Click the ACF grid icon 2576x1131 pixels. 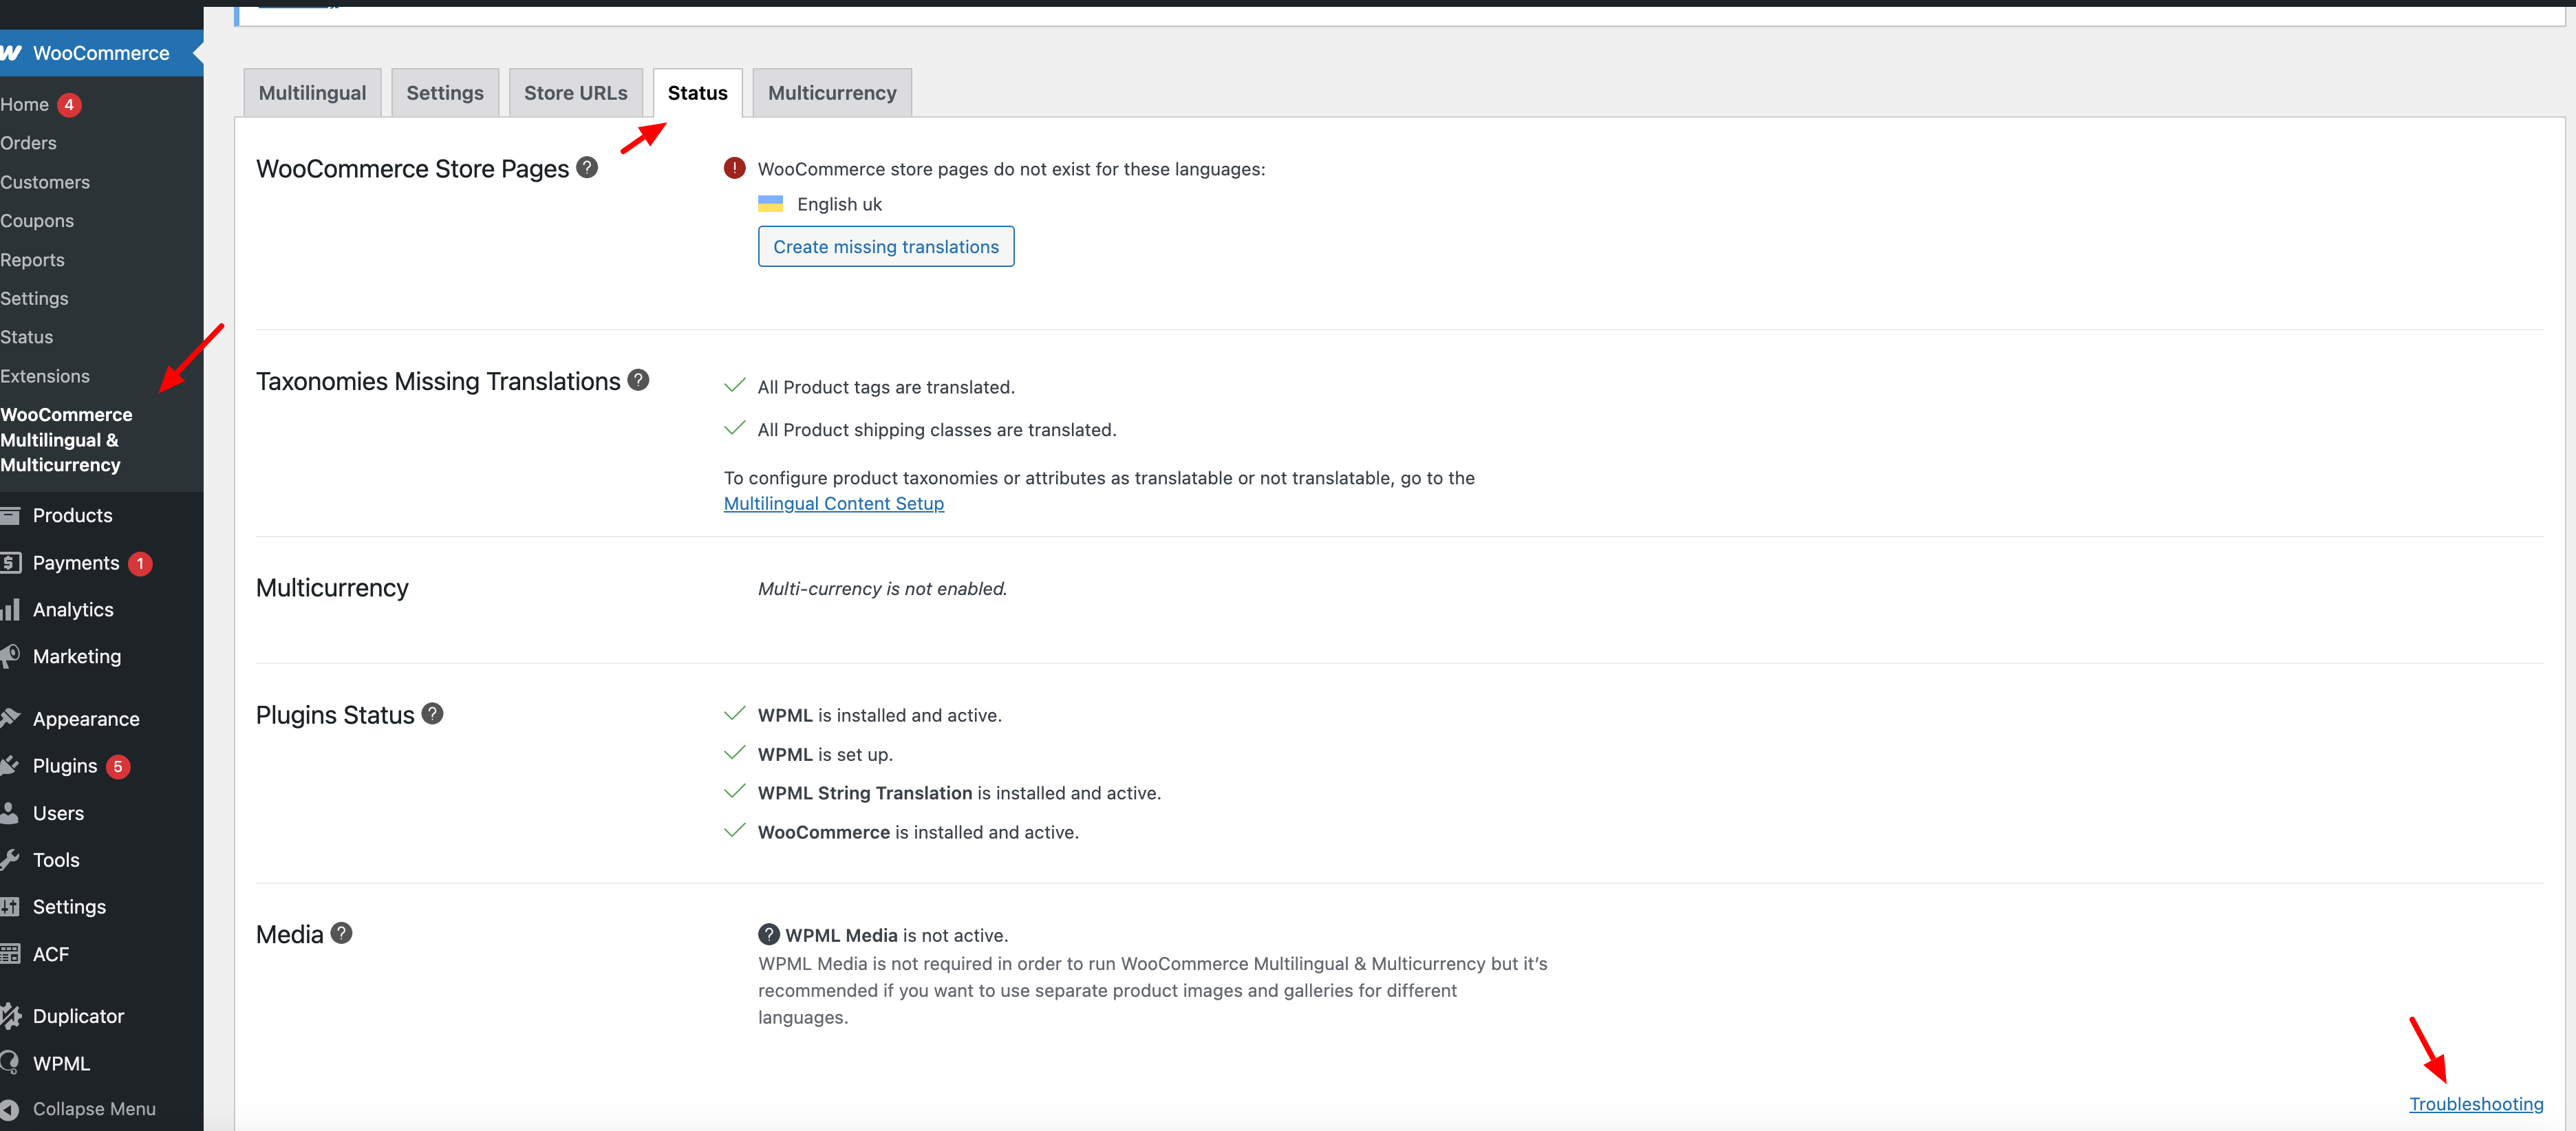pyautogui.click(x=10, y=954)
